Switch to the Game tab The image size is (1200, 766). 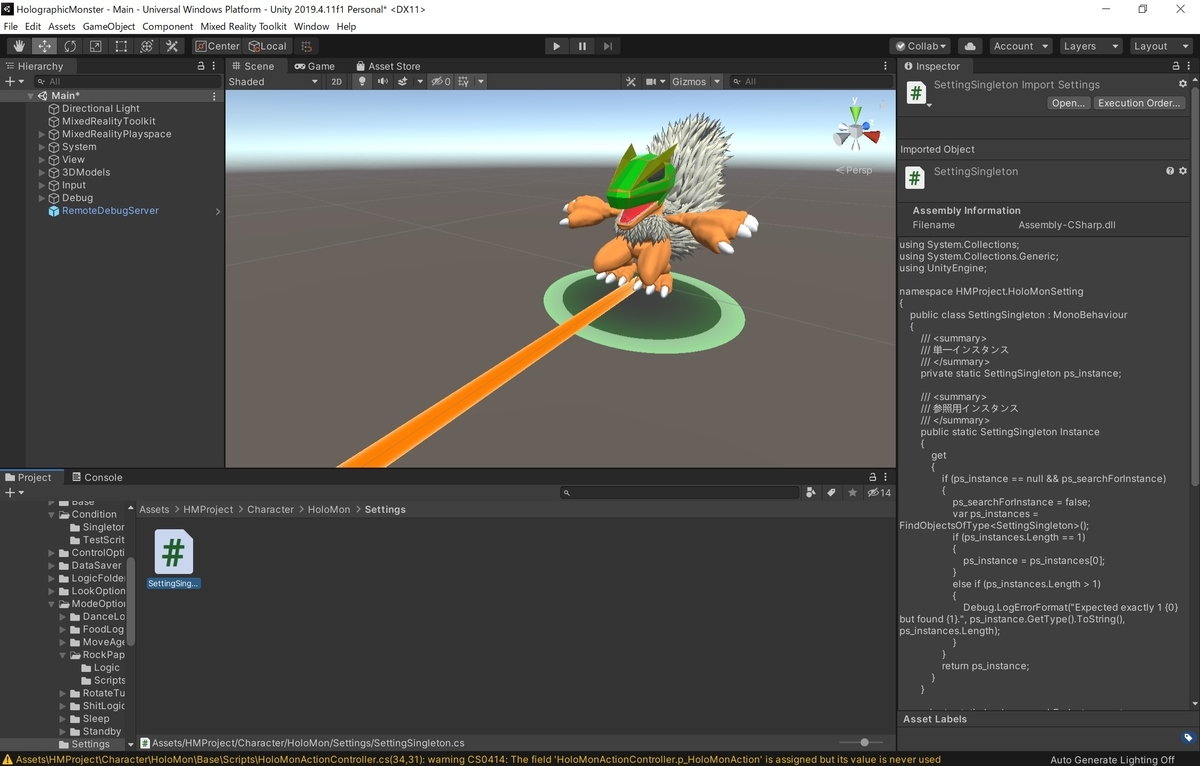(314, 66)
